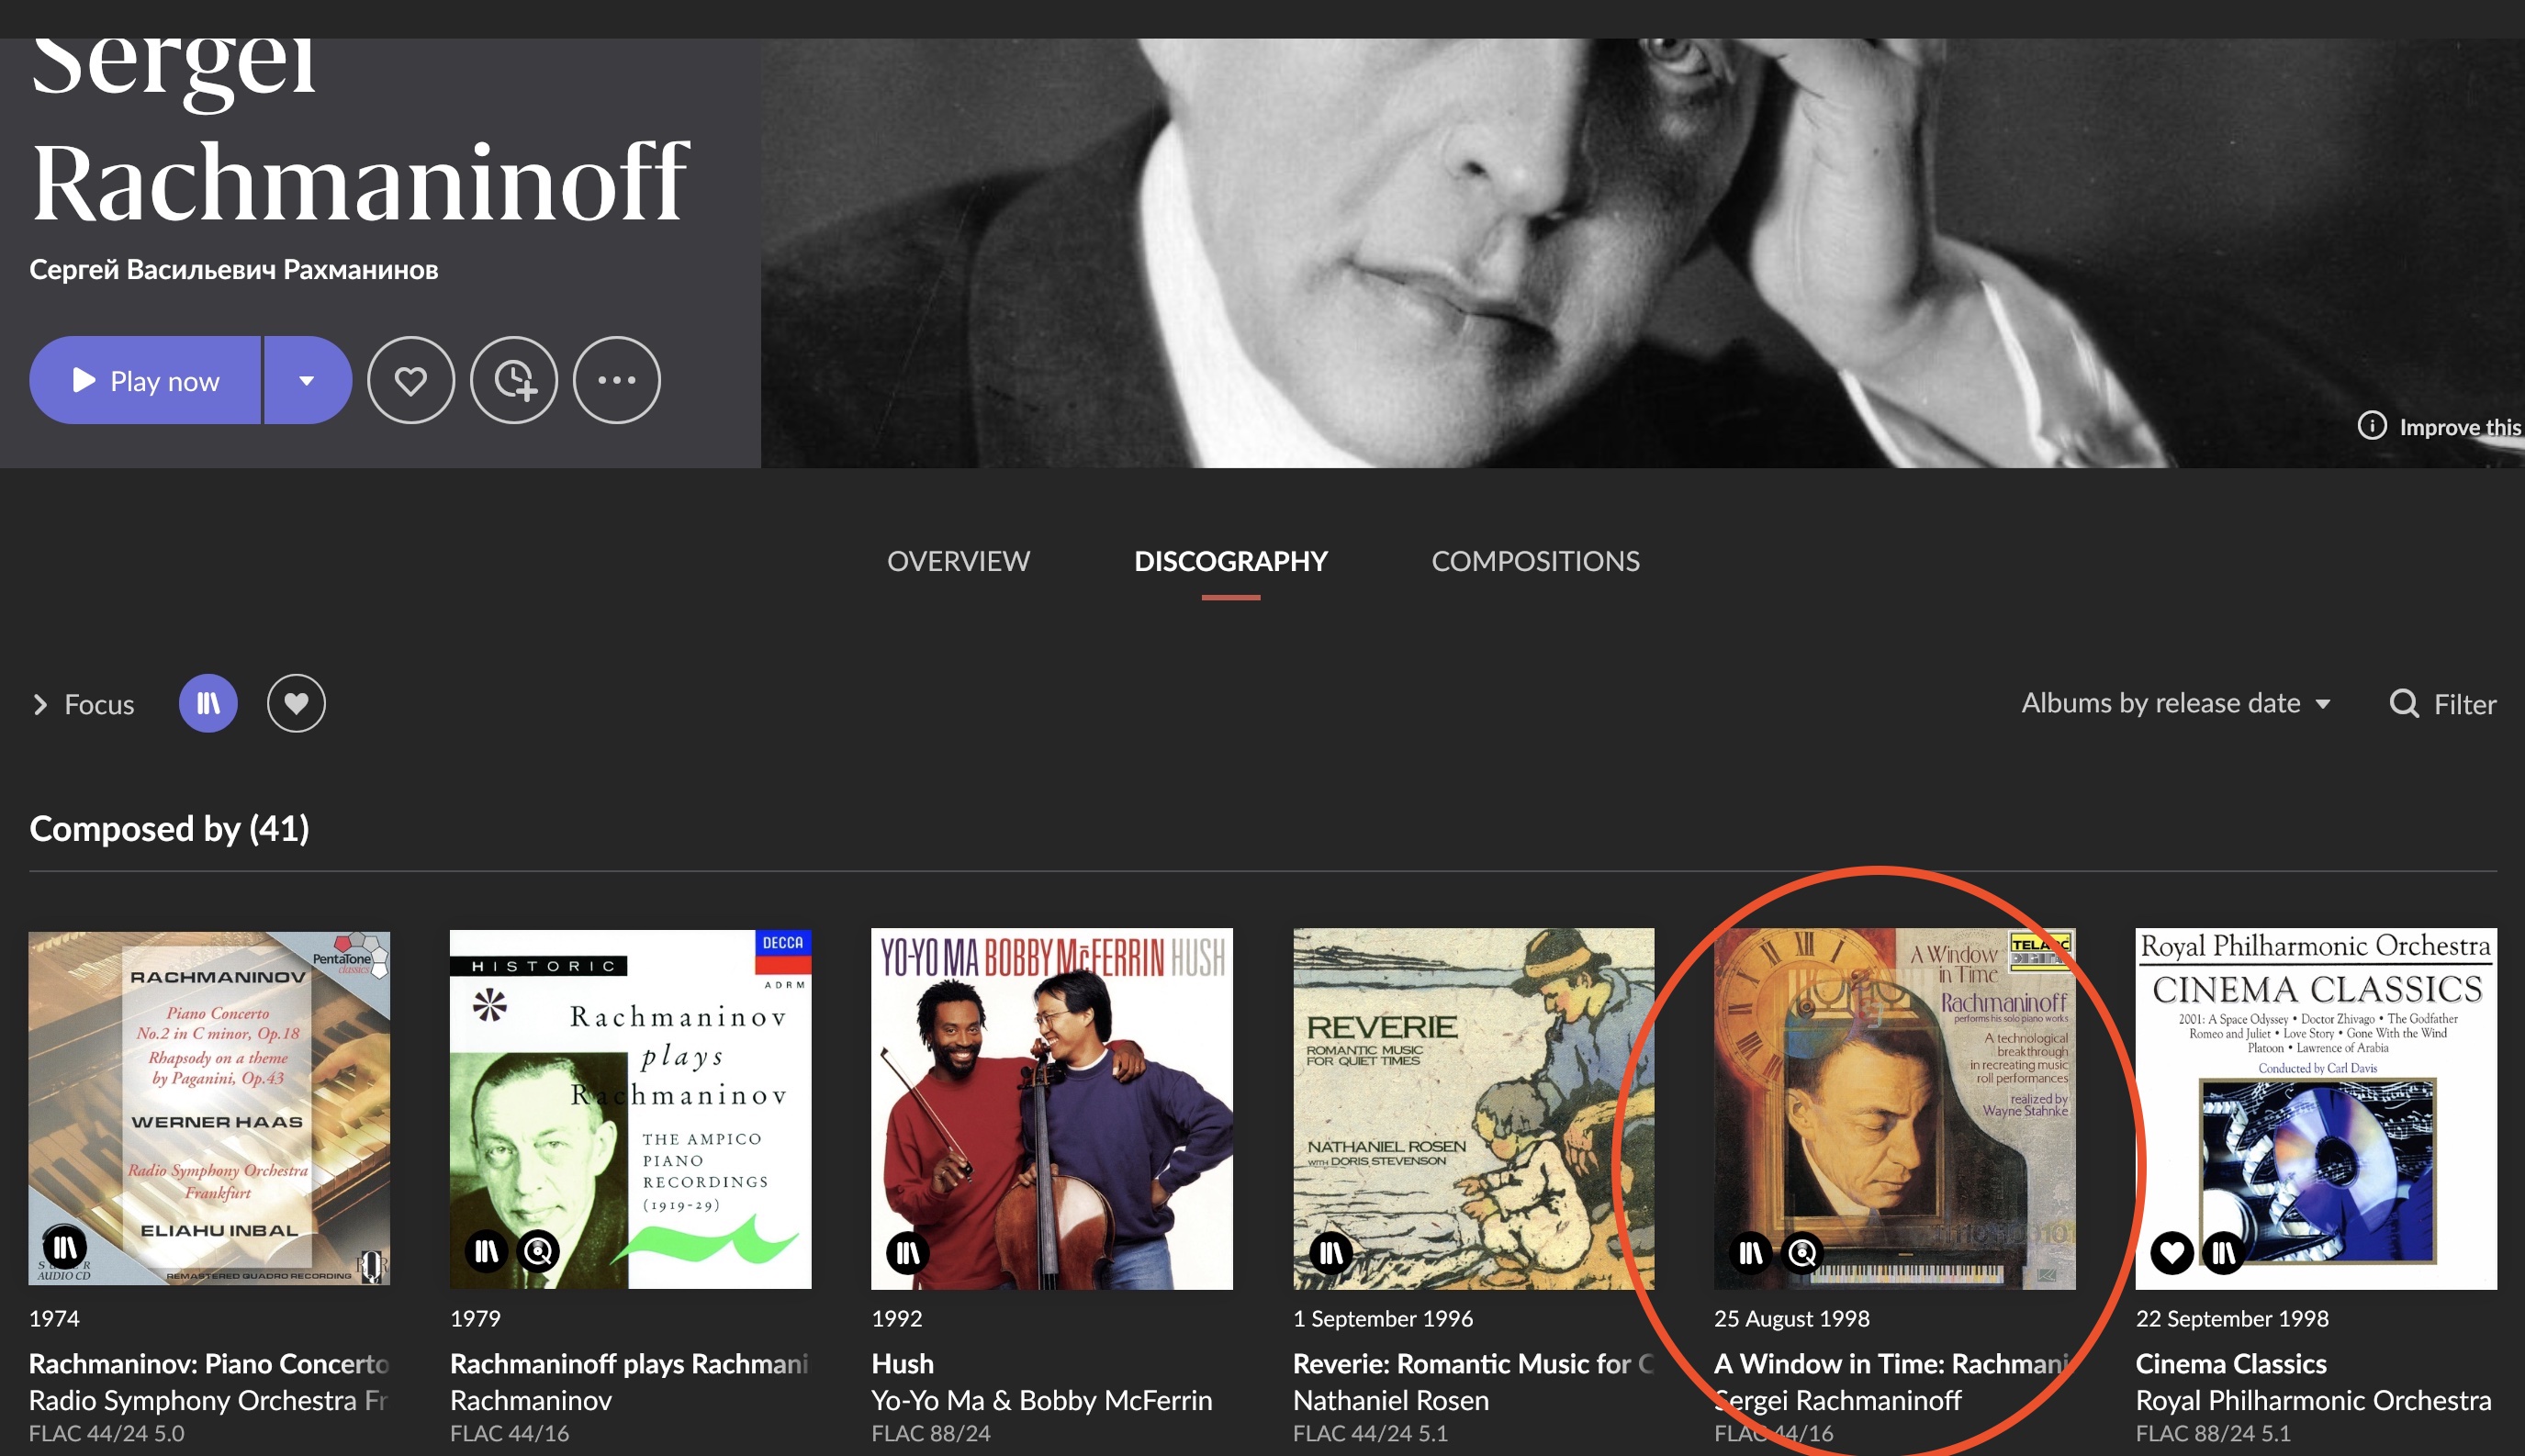Expand the Focus options chevron
This screenshot has width=2525, height=1456.
(x=40, y=705)
